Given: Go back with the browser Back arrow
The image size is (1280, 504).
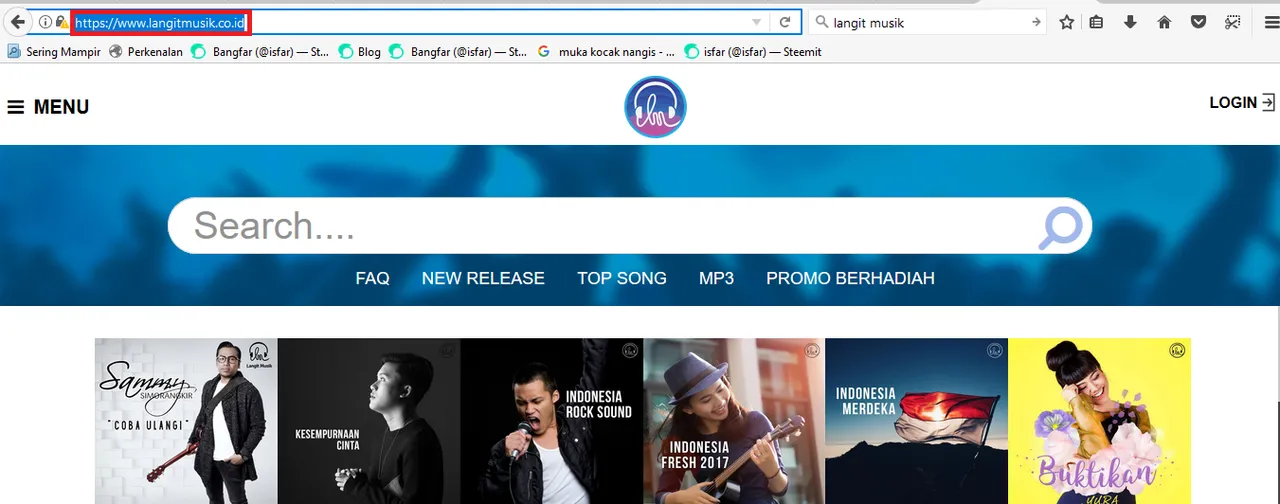Looking at the screenshot, I should pyautogui.click(x=16, y=22).
